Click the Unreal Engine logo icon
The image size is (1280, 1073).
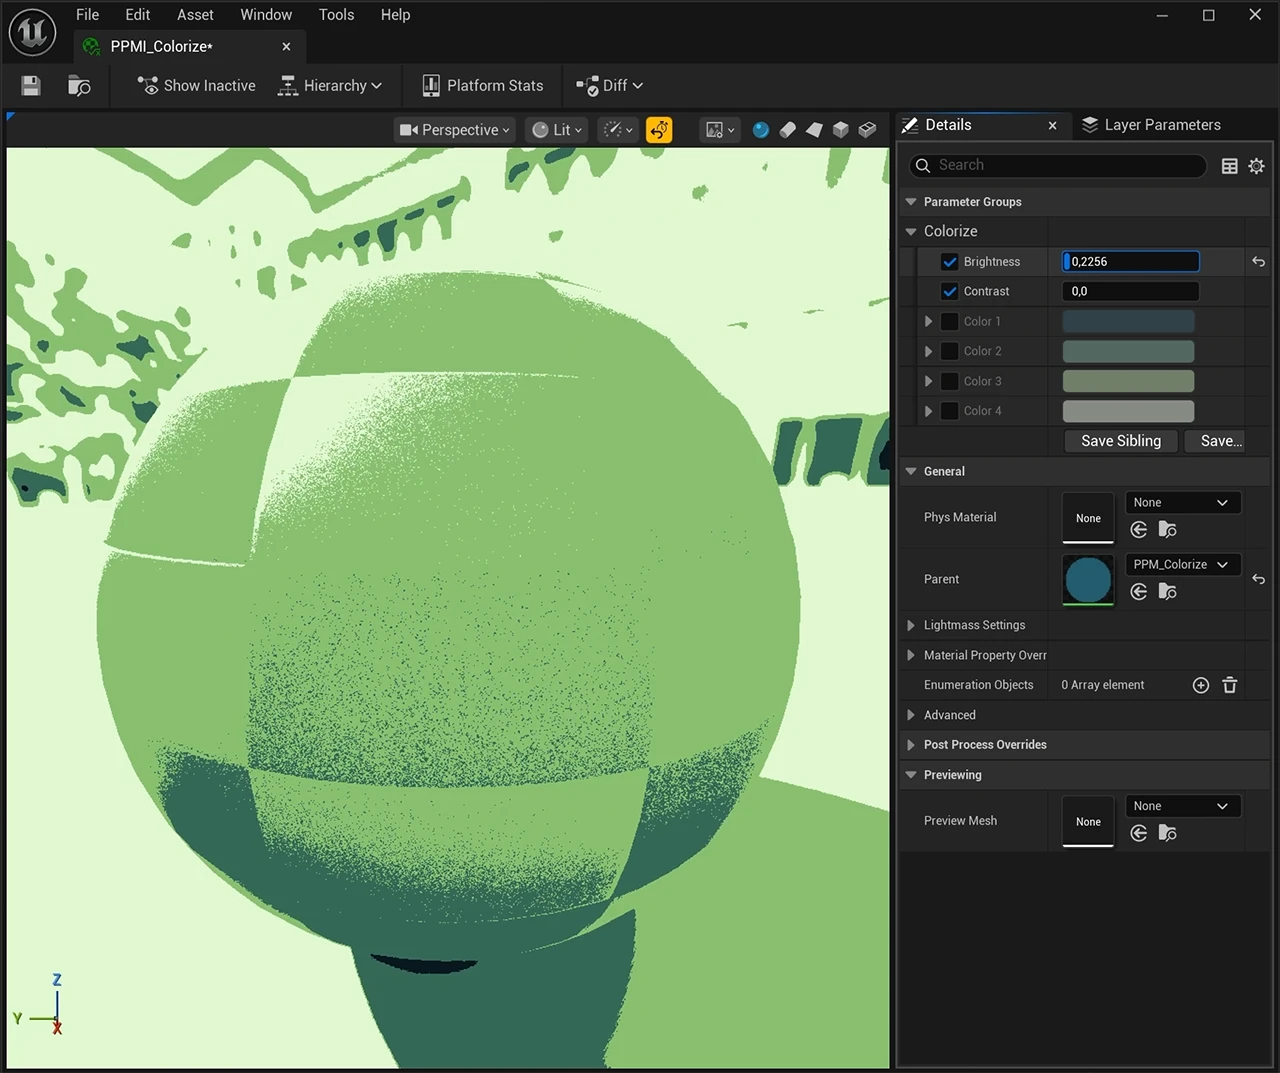coord(33,32)
